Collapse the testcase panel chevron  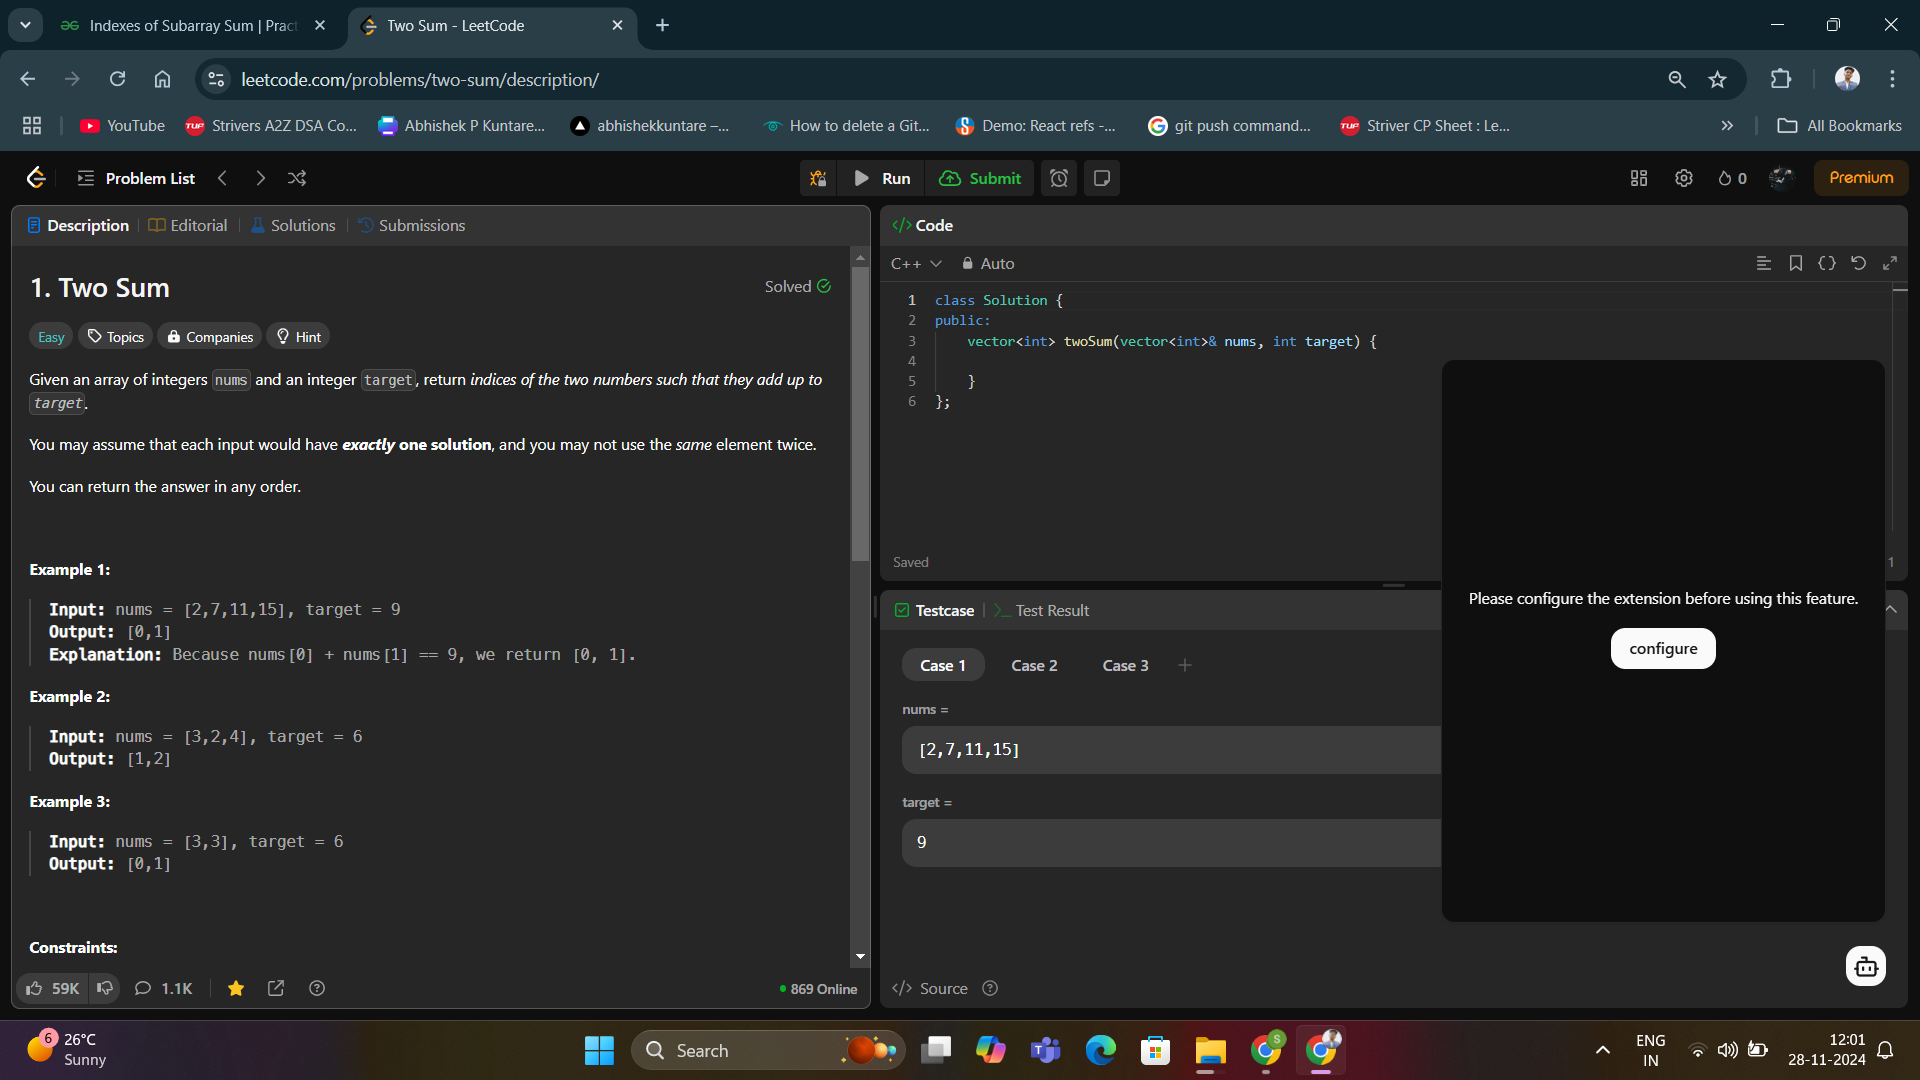(1891, 610)
